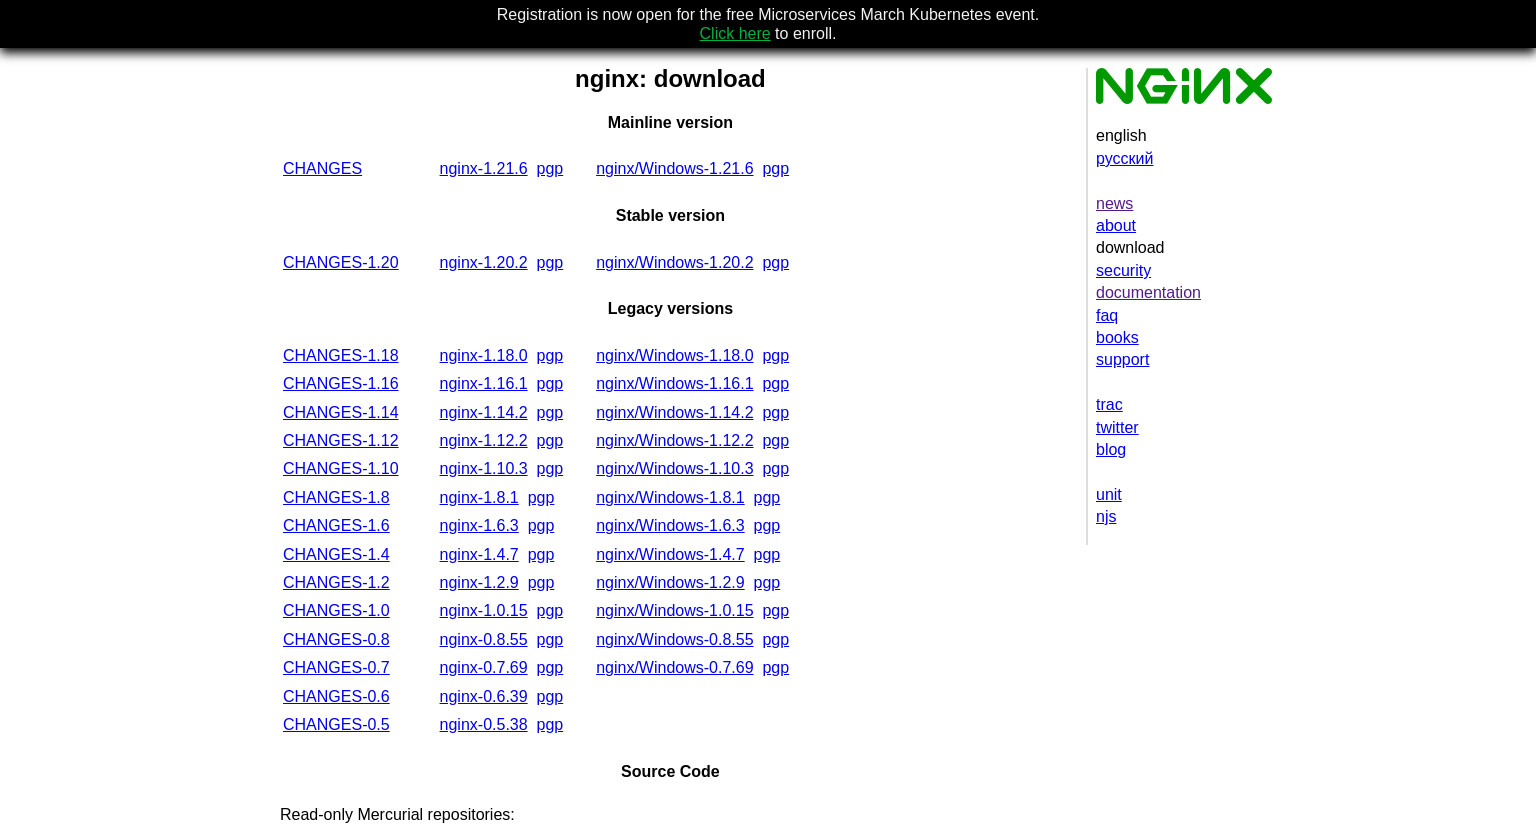Screen dimensions: 1536x824
Task: Open the documentation page
Action: click(1148, 293)
